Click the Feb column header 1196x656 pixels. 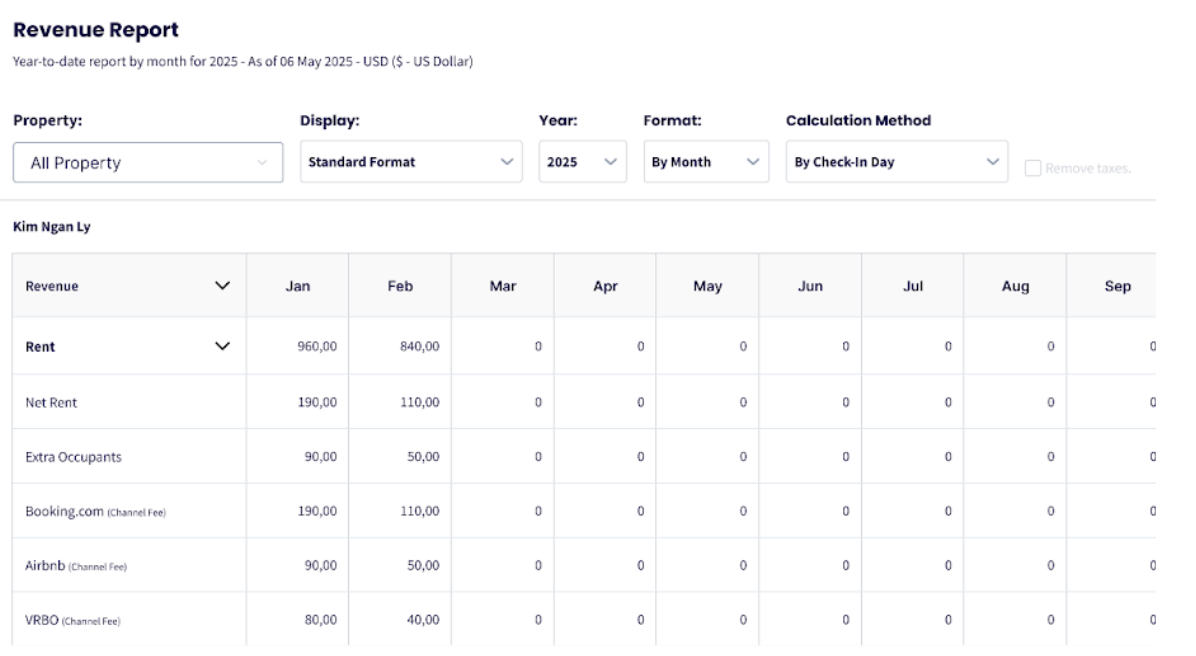click(400, 286)
